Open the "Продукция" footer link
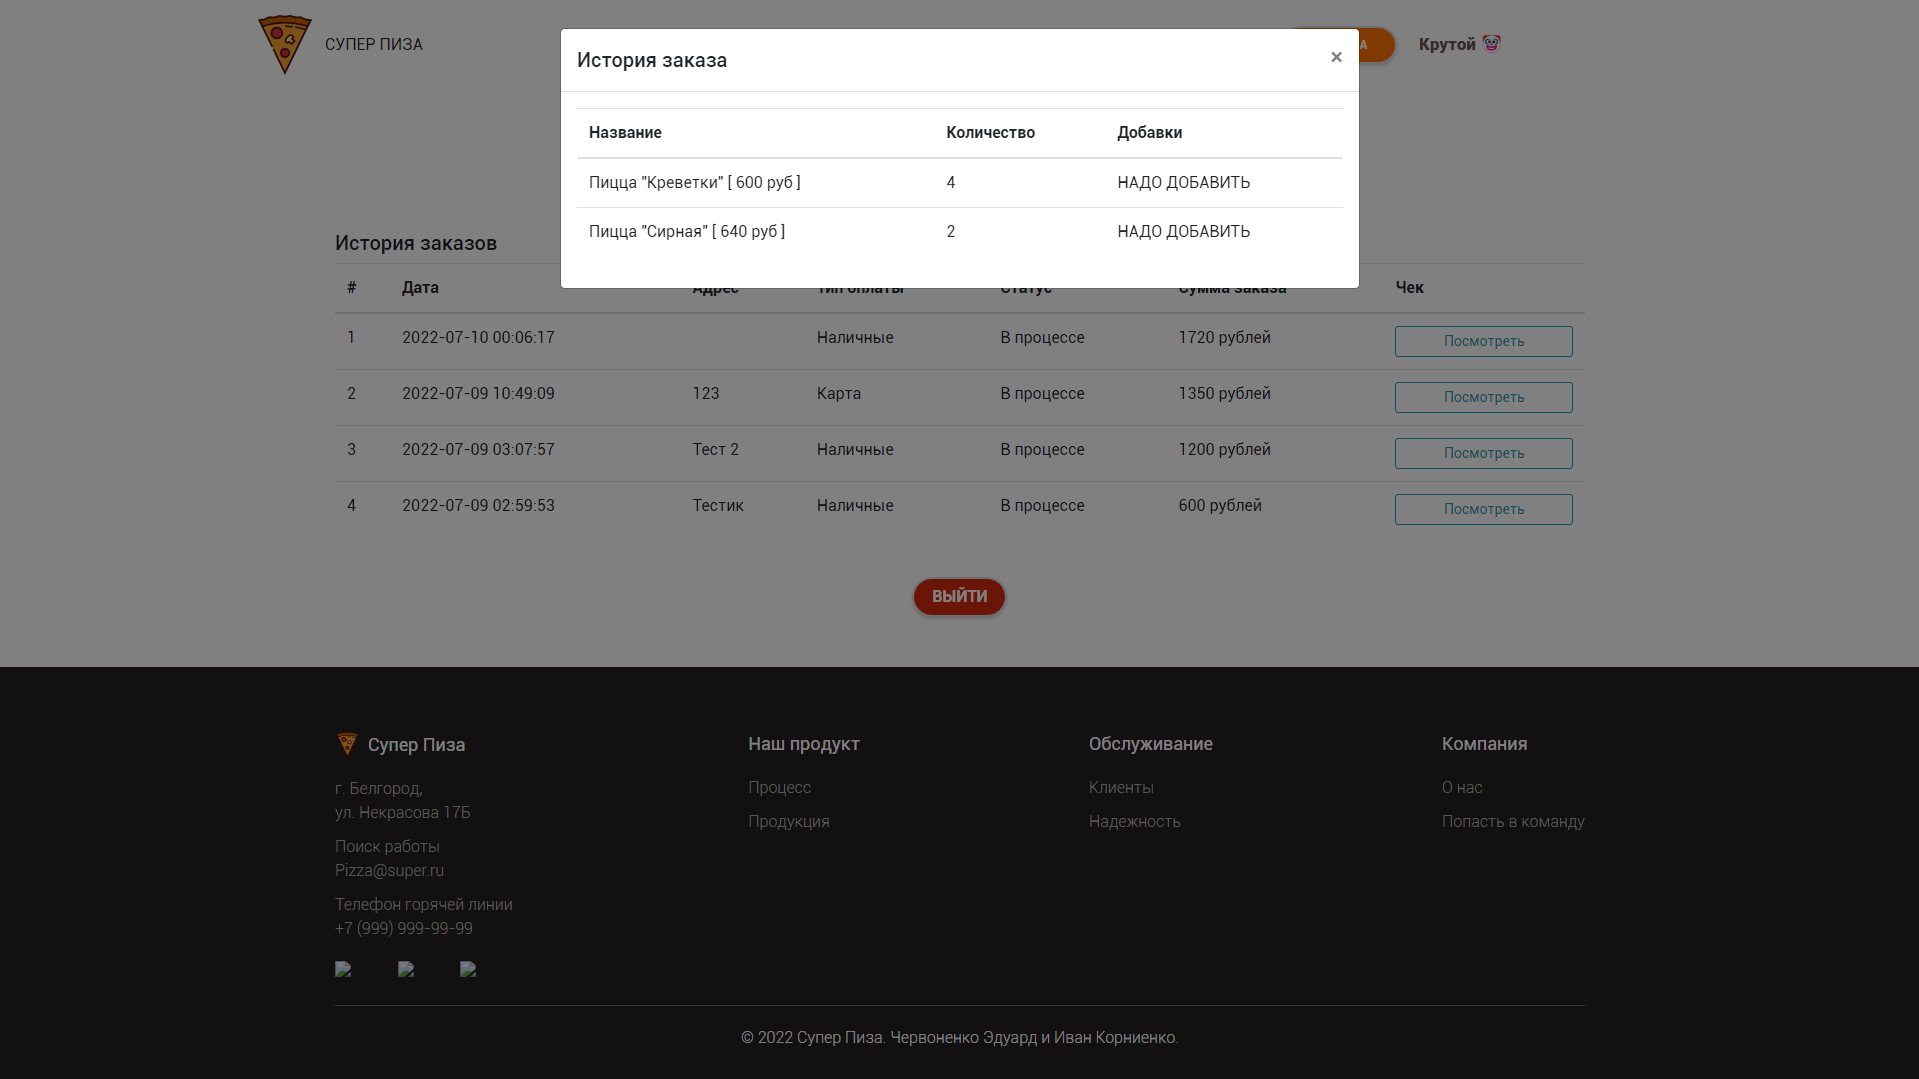Viewport: 1919px width, 1079px height. [x=788, y=821]
